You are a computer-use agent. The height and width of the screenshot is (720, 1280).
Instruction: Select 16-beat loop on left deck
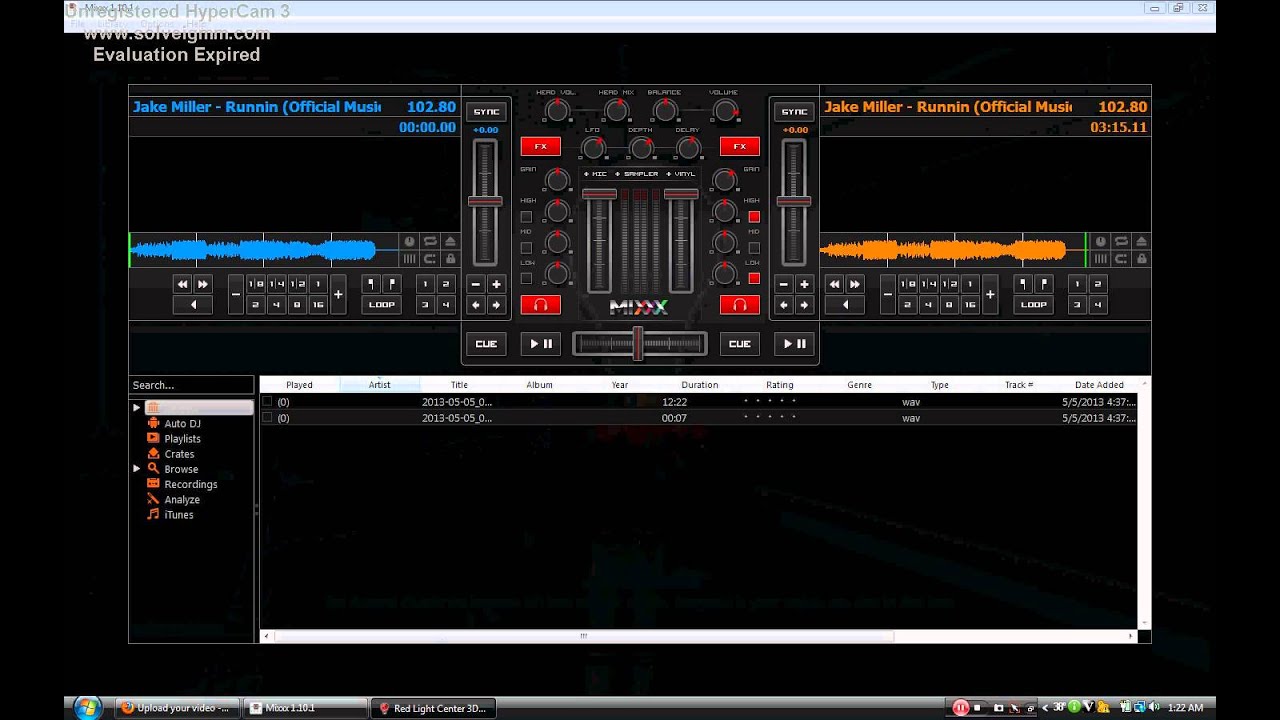[x=318, y=305]
